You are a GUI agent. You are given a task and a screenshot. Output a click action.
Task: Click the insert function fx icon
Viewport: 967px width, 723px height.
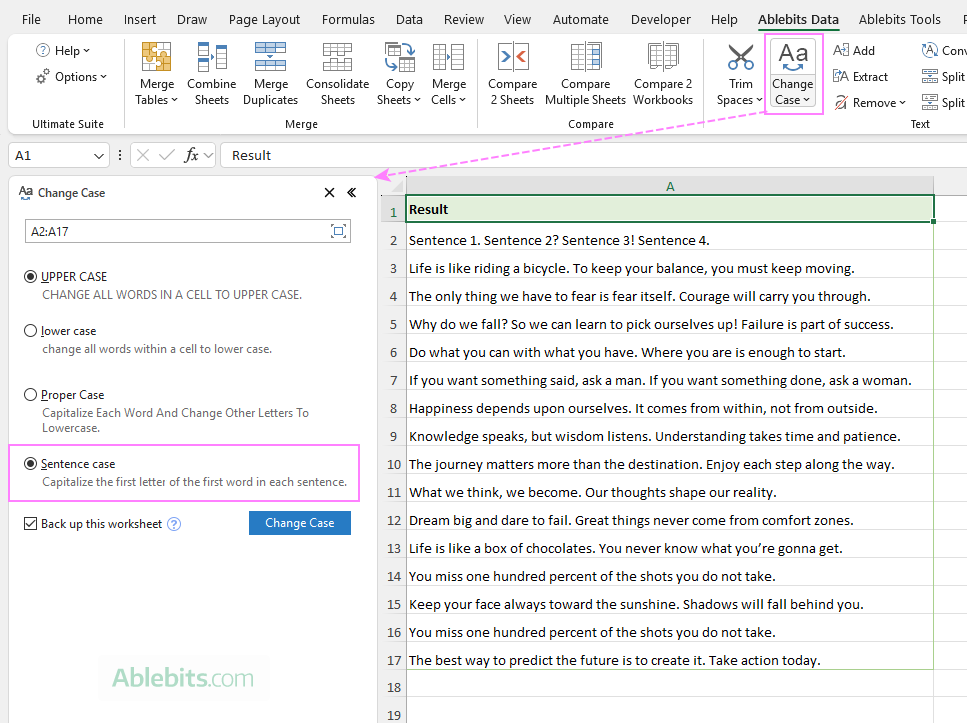(x=191, y=155)
